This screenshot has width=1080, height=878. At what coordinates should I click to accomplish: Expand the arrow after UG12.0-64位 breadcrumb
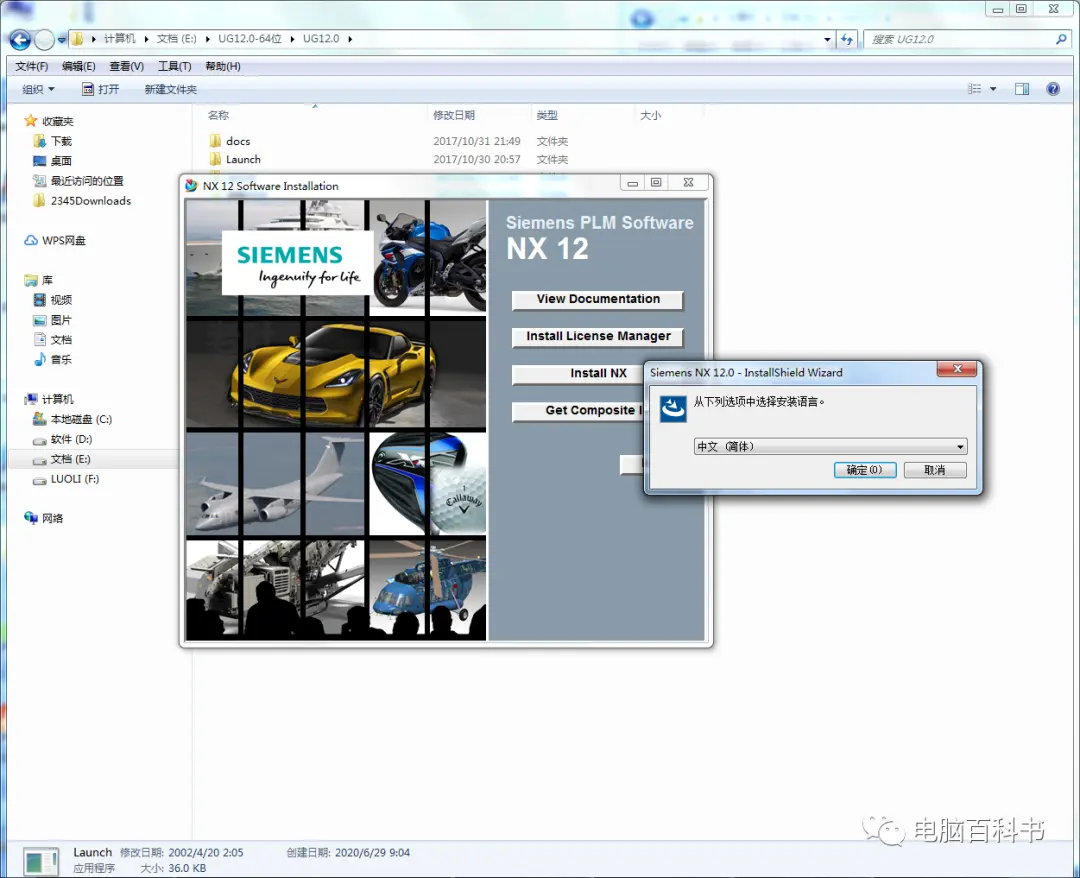(x=292, y=39)
